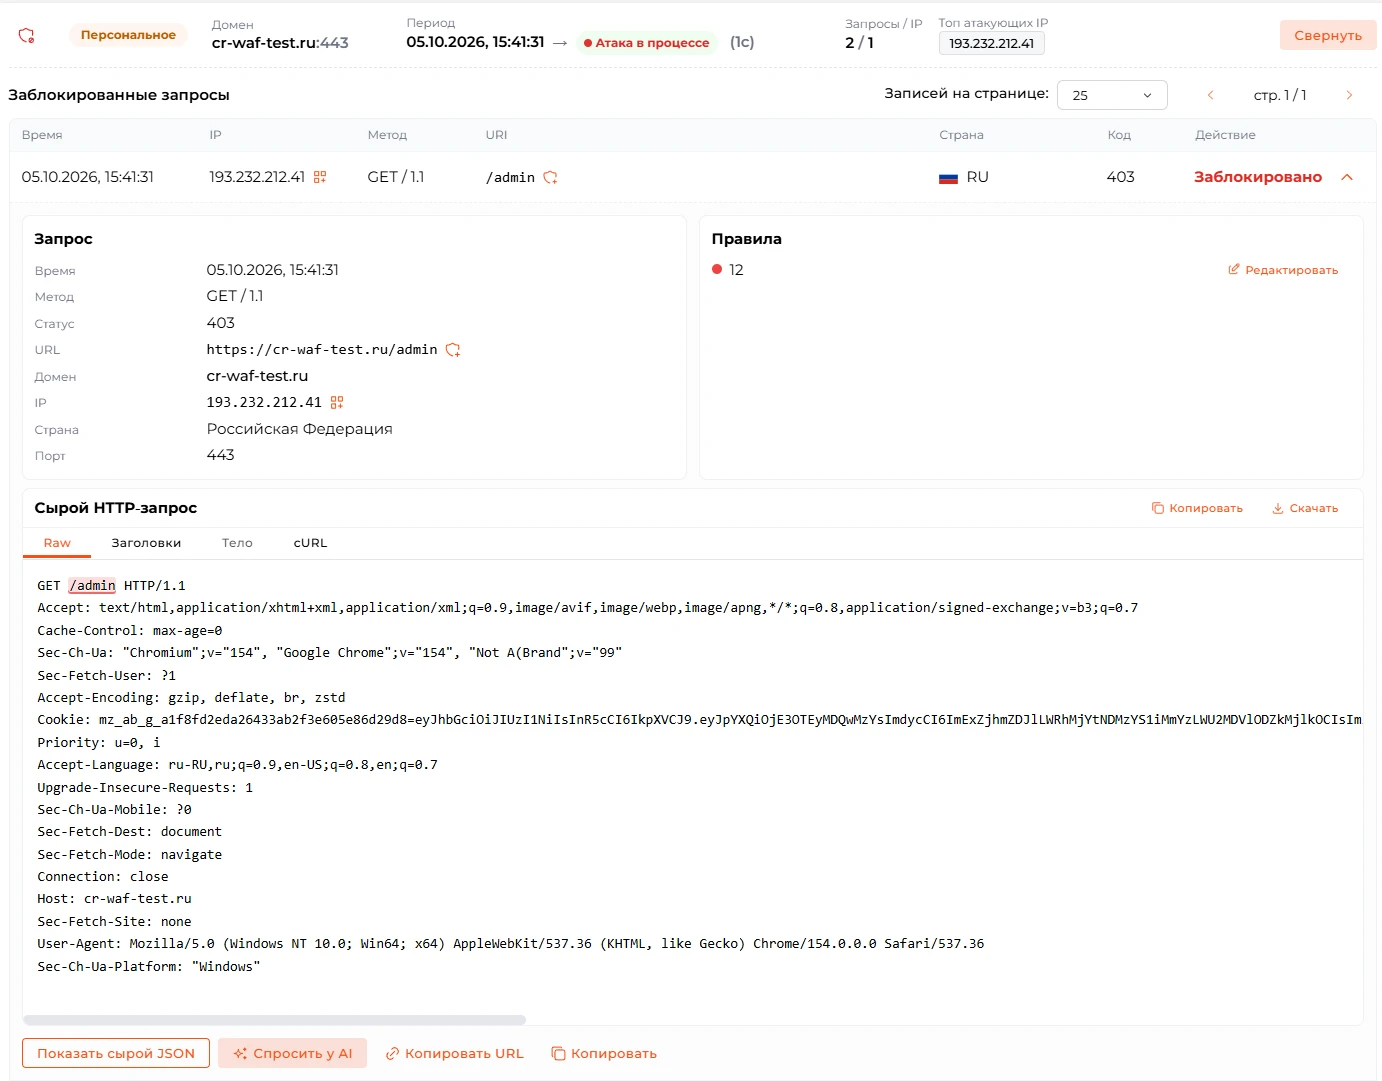1382x1081 pixels.
Task: Click the port value 443 in Запрос
Action: [220, 455]
